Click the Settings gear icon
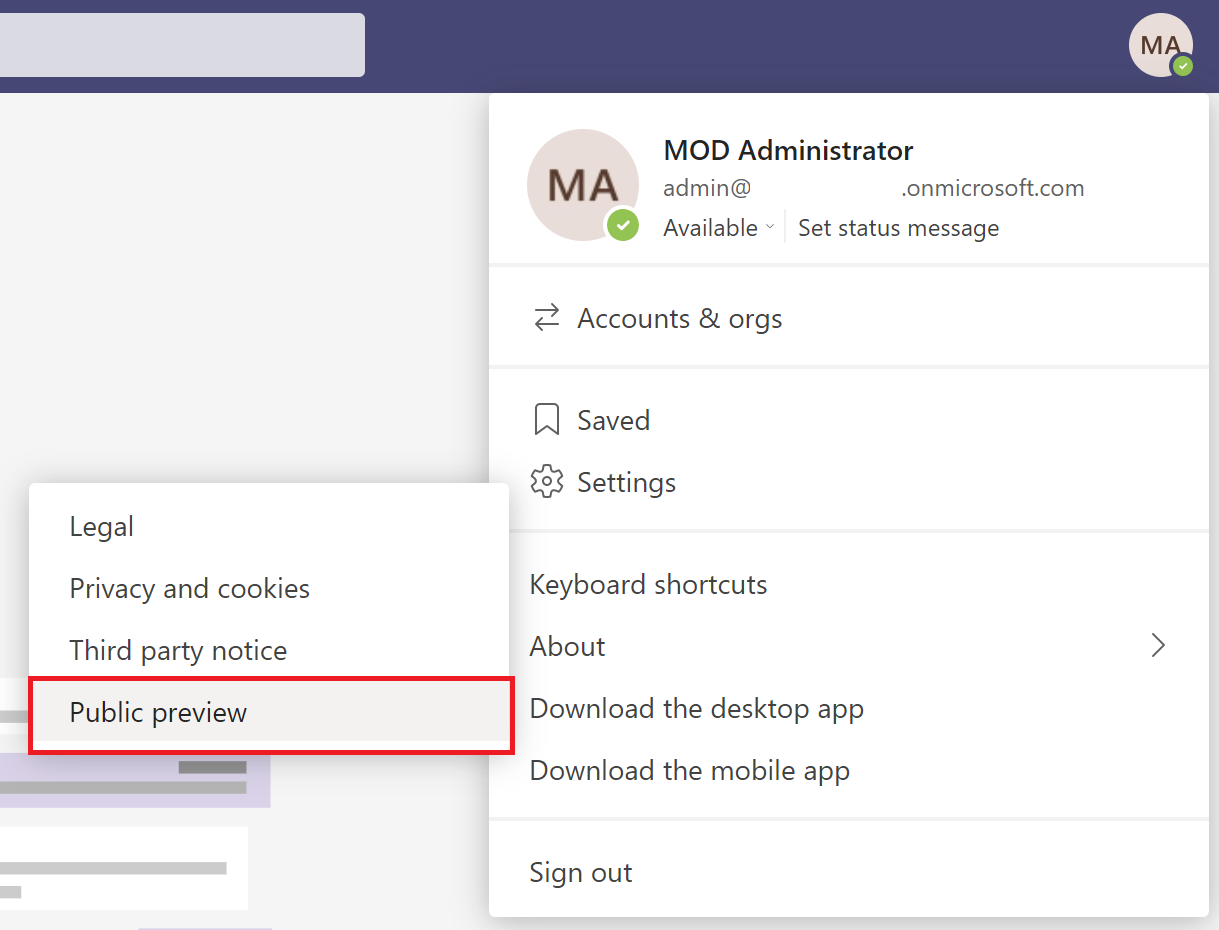Image resolution: width=1219 pixels, height=930 pixels. (x=547, y=482)
